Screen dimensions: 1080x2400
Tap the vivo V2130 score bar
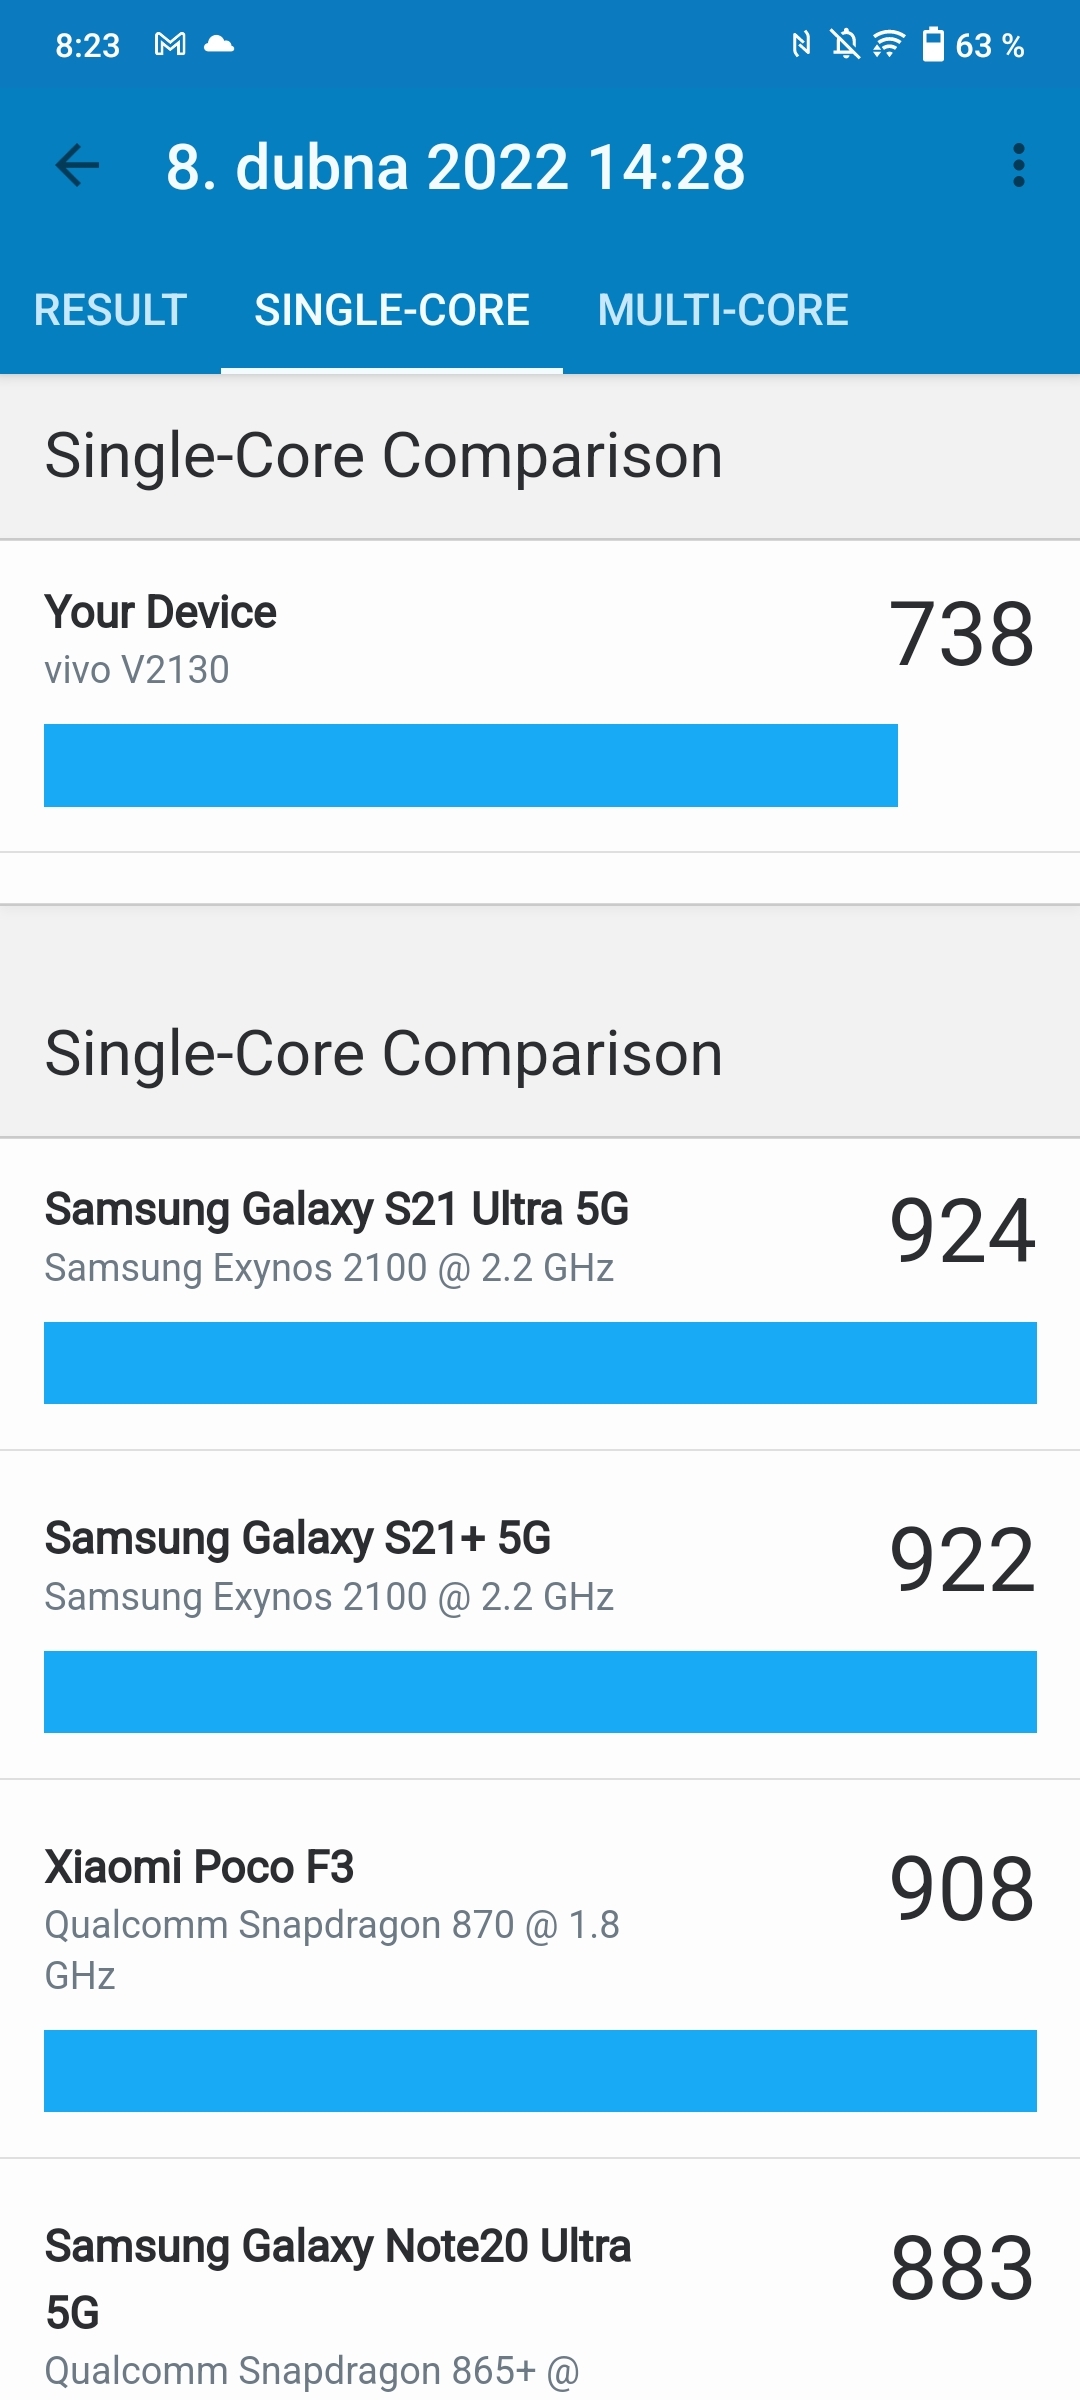coord(471,765)
